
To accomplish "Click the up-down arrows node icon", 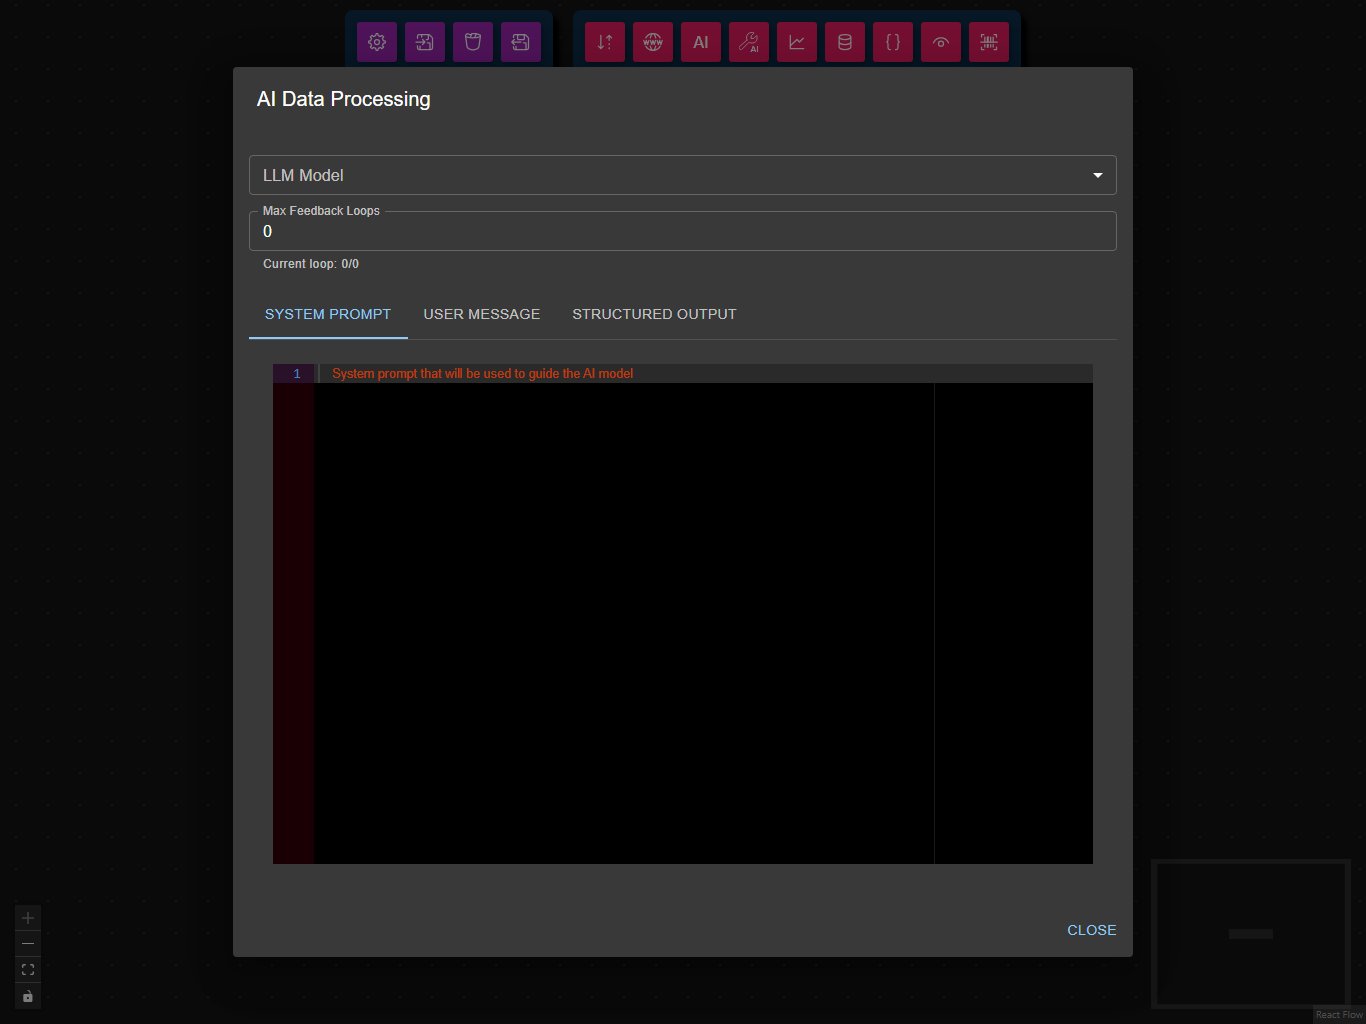I will [x=605, y=42].
